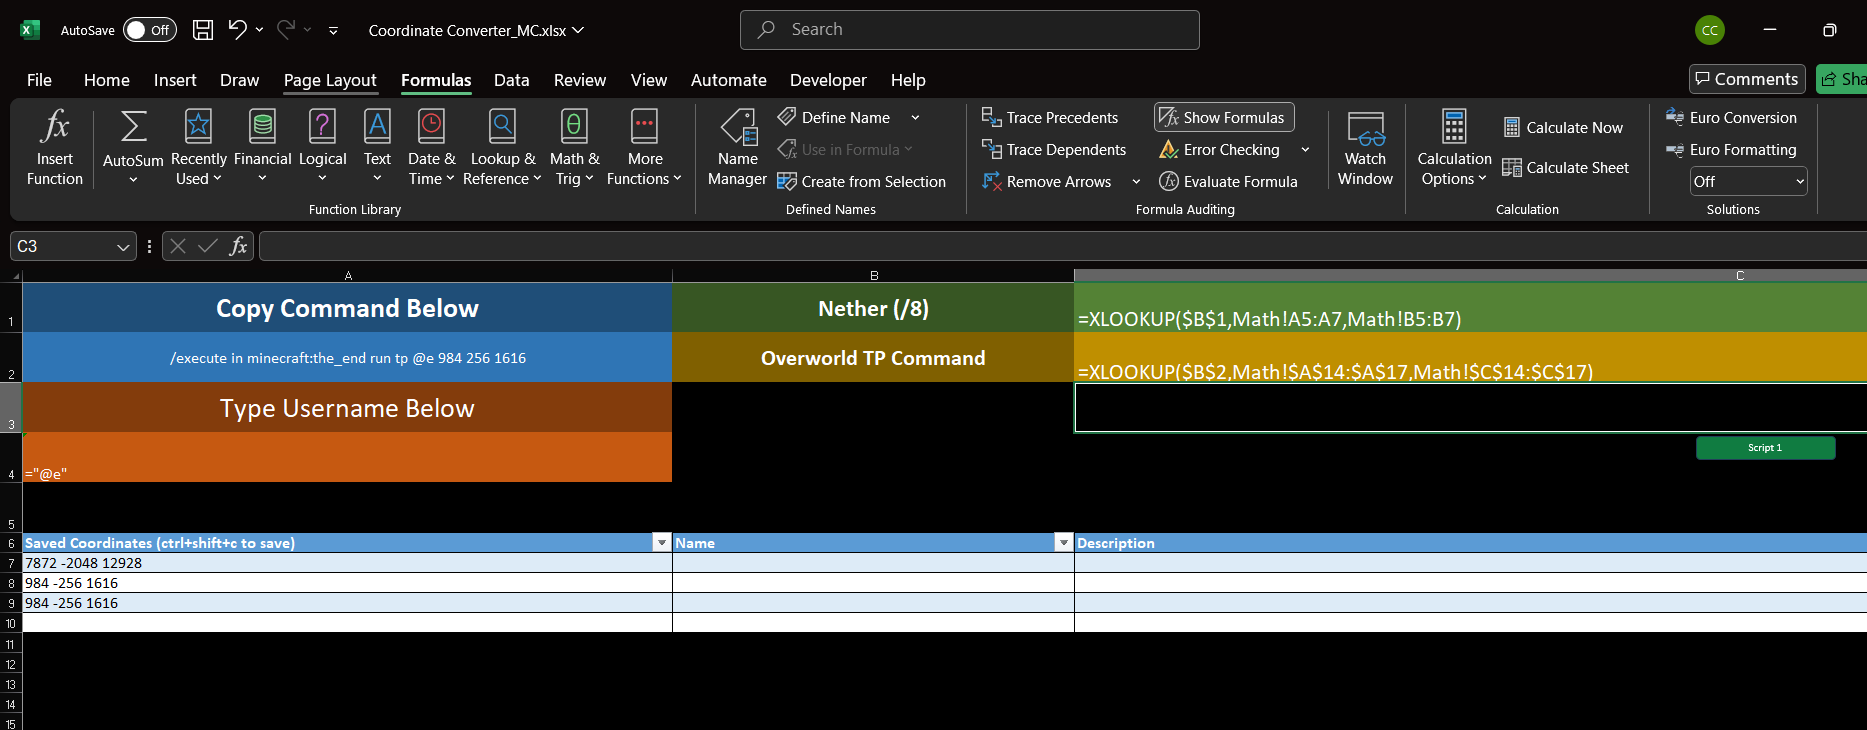Open More Functions menu
Screen dimensions: 1867x730
pyautogui.click(x=644, y=148)
